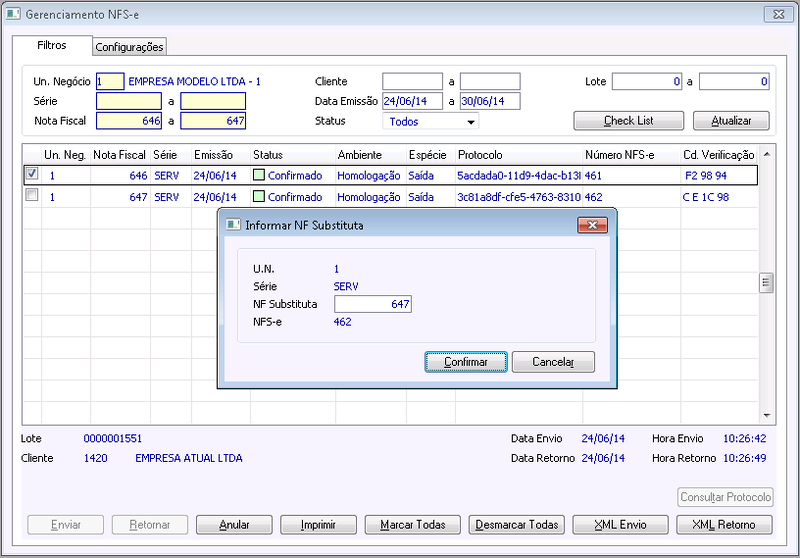Select the Filtros tab

click(52, 45)
